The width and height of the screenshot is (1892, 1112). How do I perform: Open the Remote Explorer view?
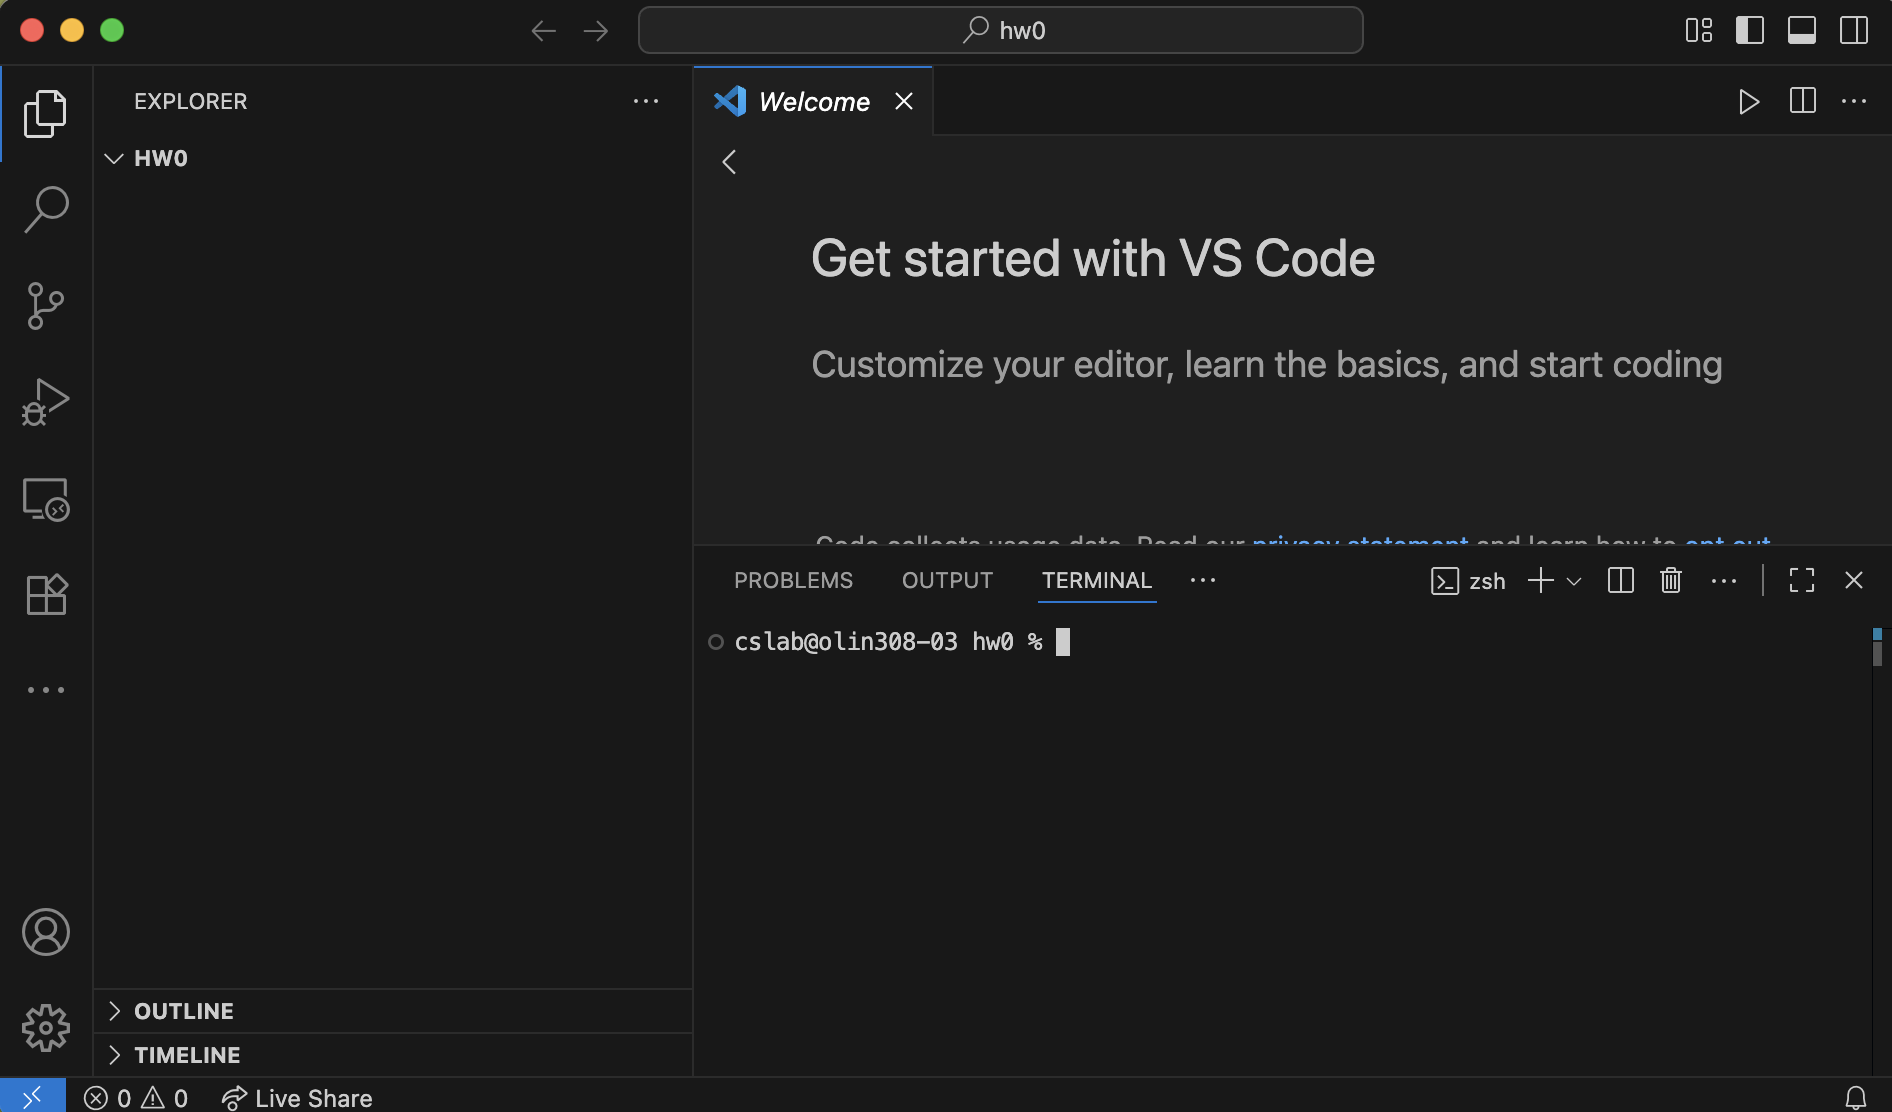click(45, 499)
